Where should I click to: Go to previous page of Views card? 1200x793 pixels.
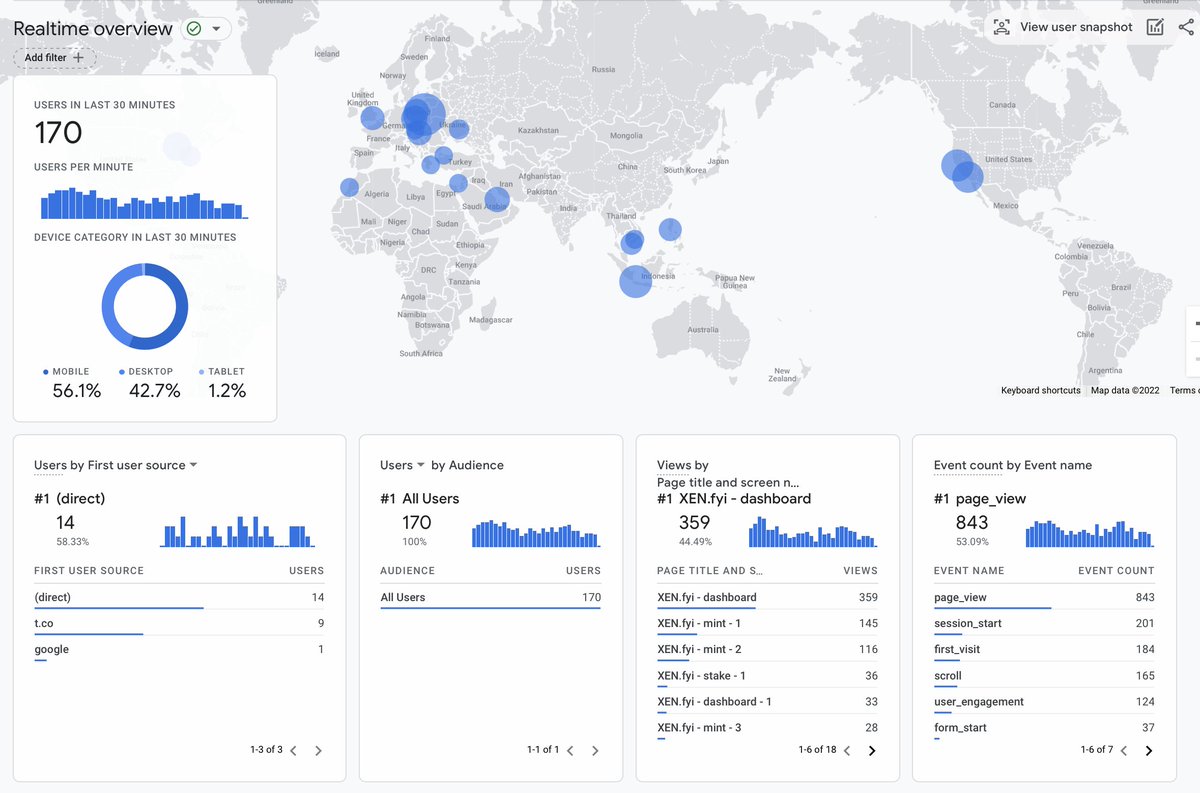(x=847, y=750)
